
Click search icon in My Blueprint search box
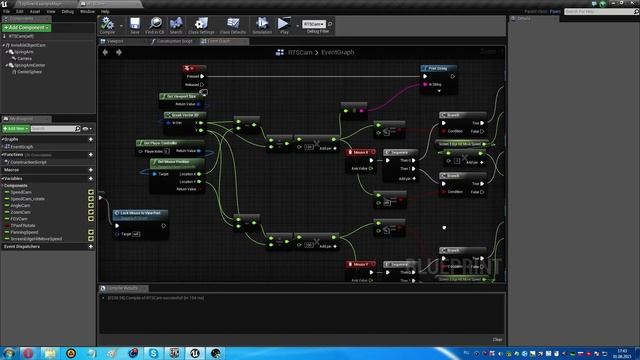(78, 129)
